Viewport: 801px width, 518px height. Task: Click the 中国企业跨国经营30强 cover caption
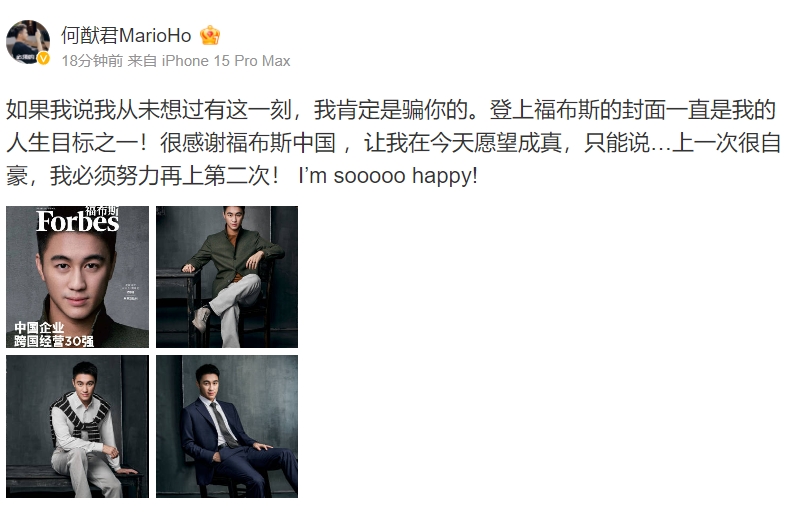pos(54,334)
